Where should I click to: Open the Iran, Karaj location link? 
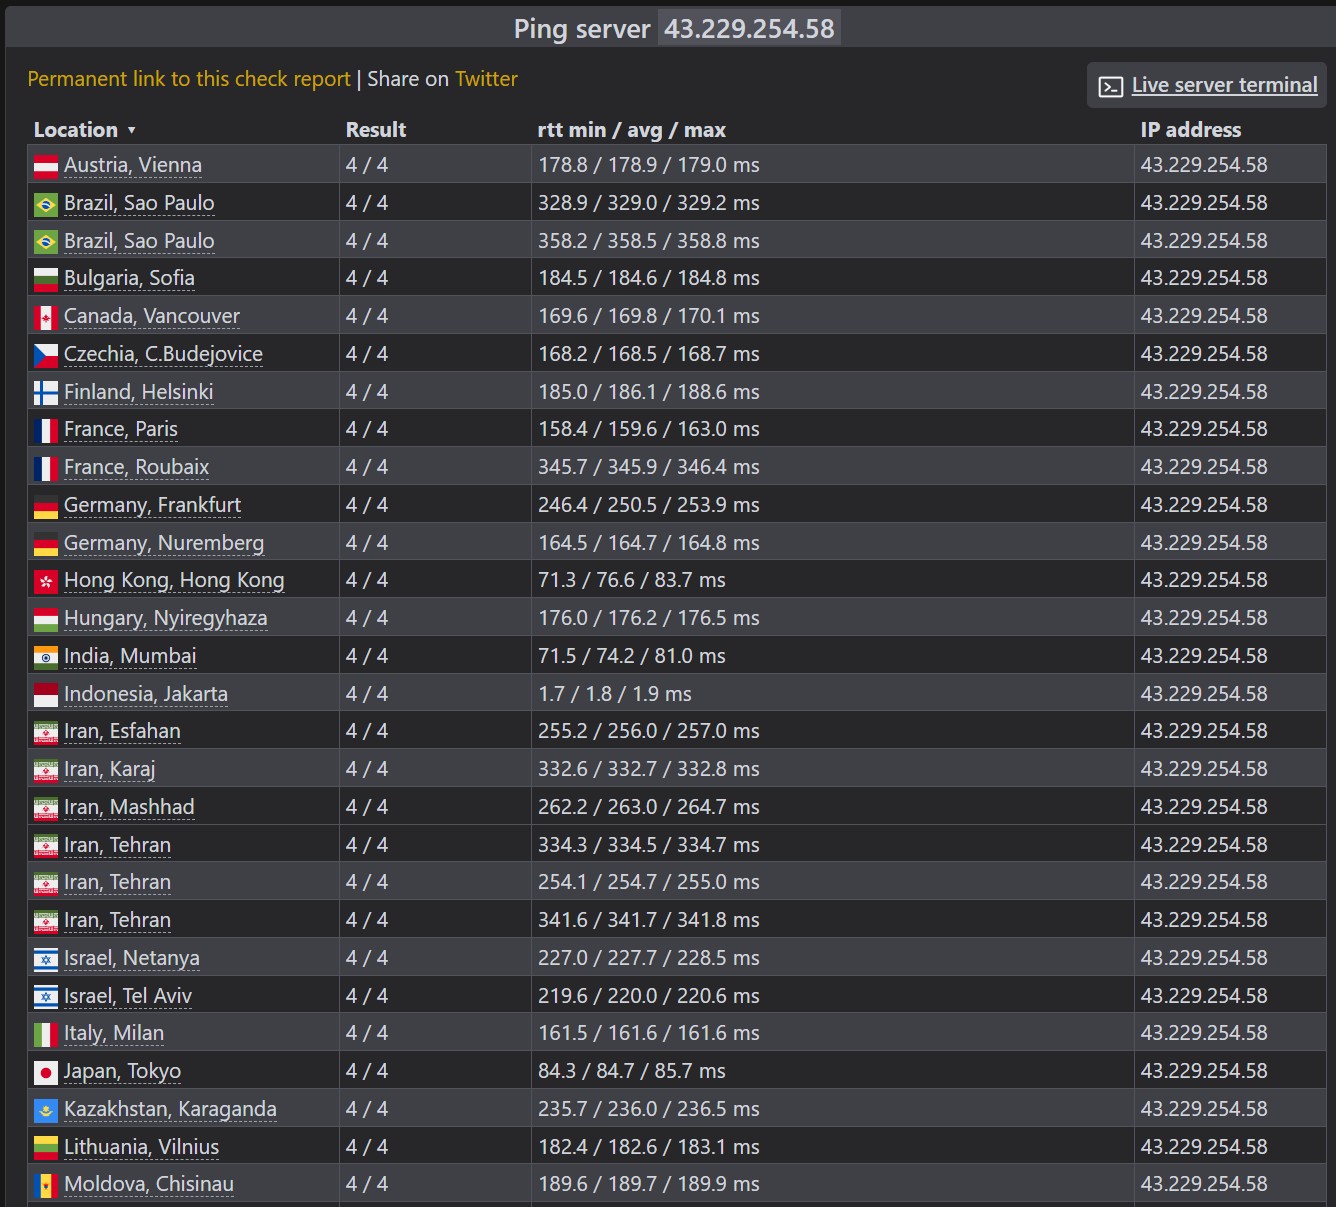[x=109, y=769]
